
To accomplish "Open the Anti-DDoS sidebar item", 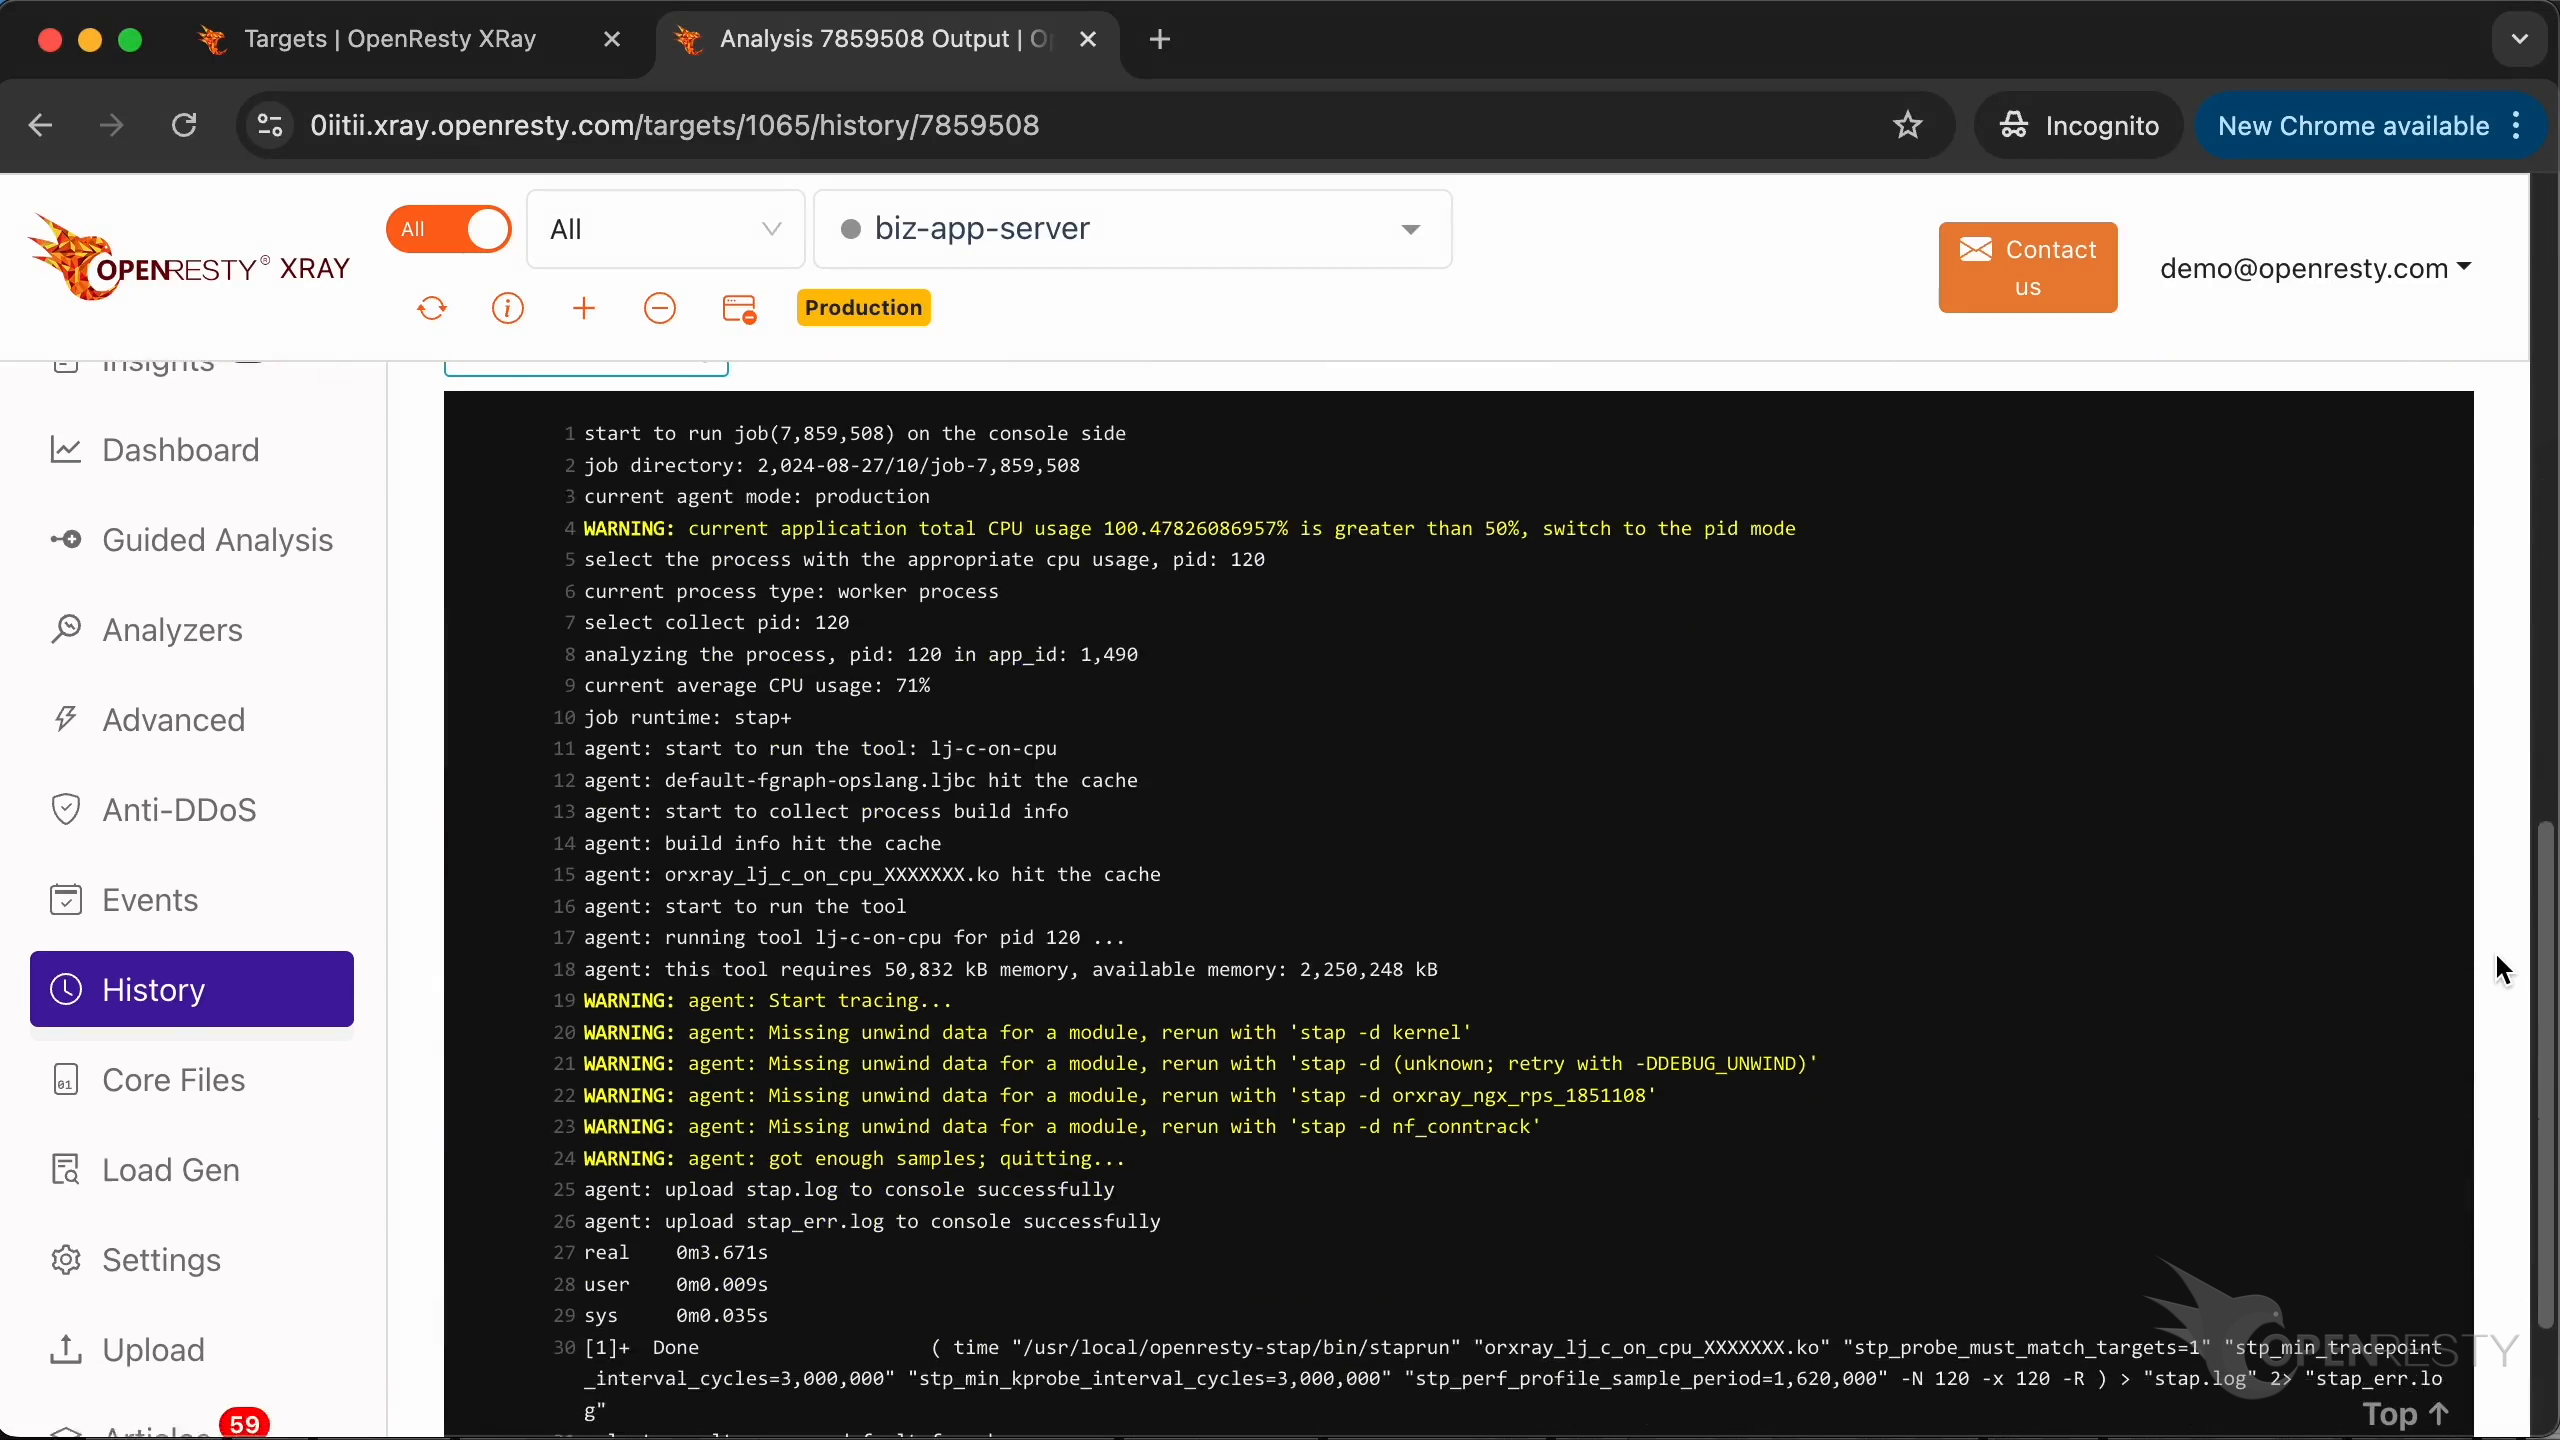I will click(x=179, y=810).
